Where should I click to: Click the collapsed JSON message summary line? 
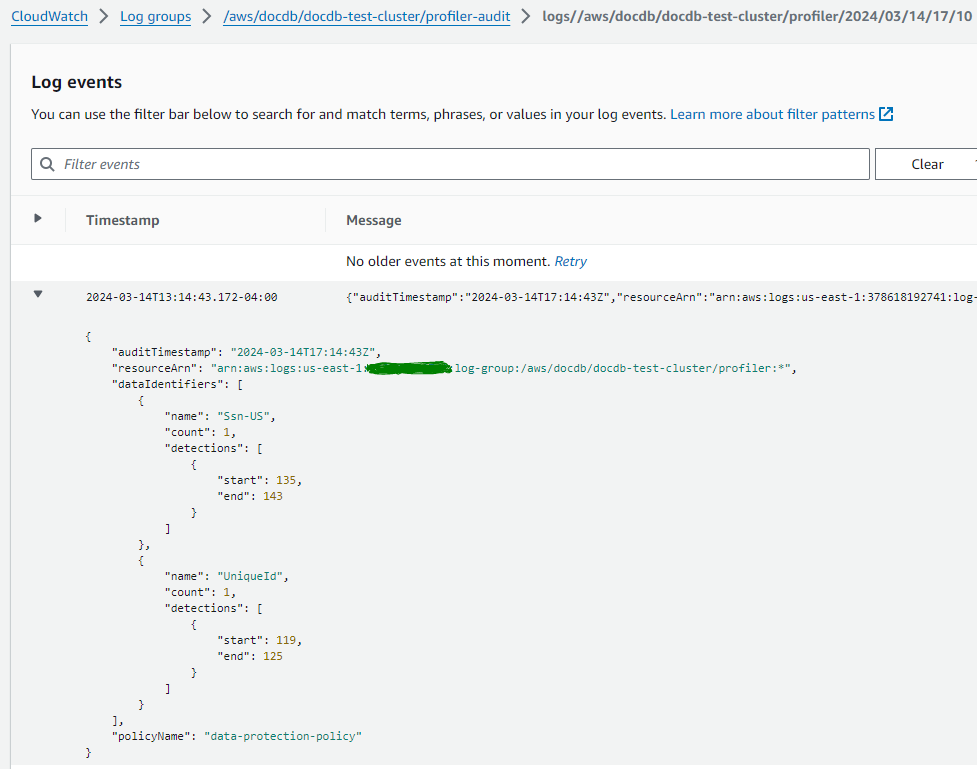(x=660, y=297)
